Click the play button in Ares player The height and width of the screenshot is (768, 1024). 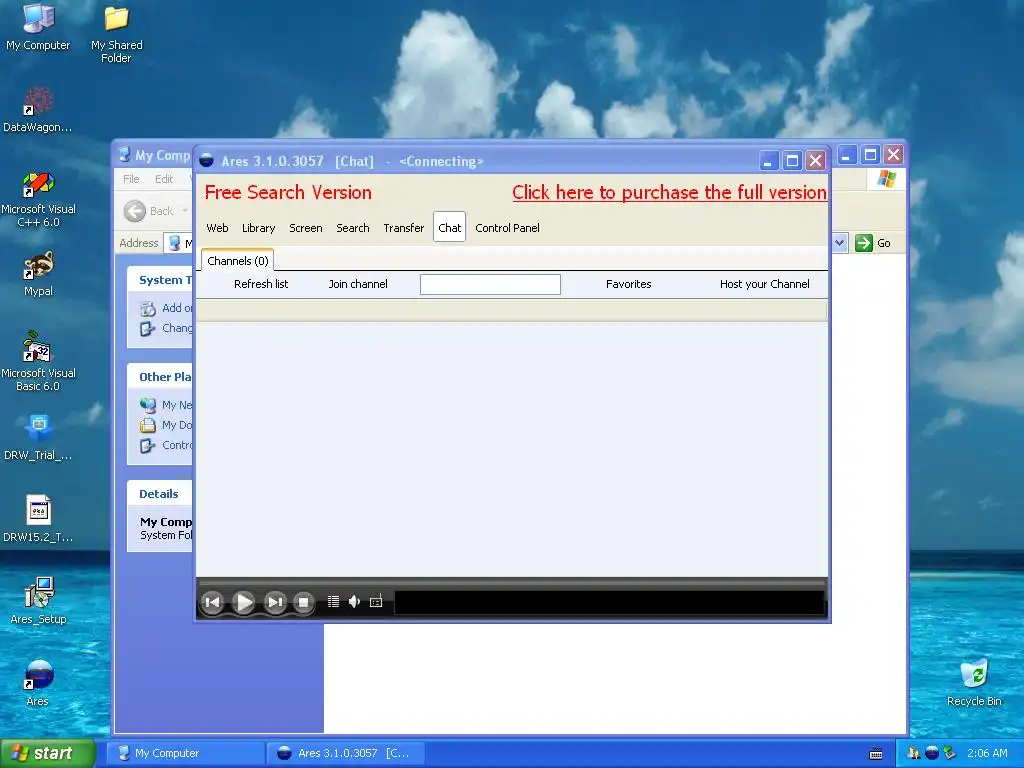click(x=244, y=602)
